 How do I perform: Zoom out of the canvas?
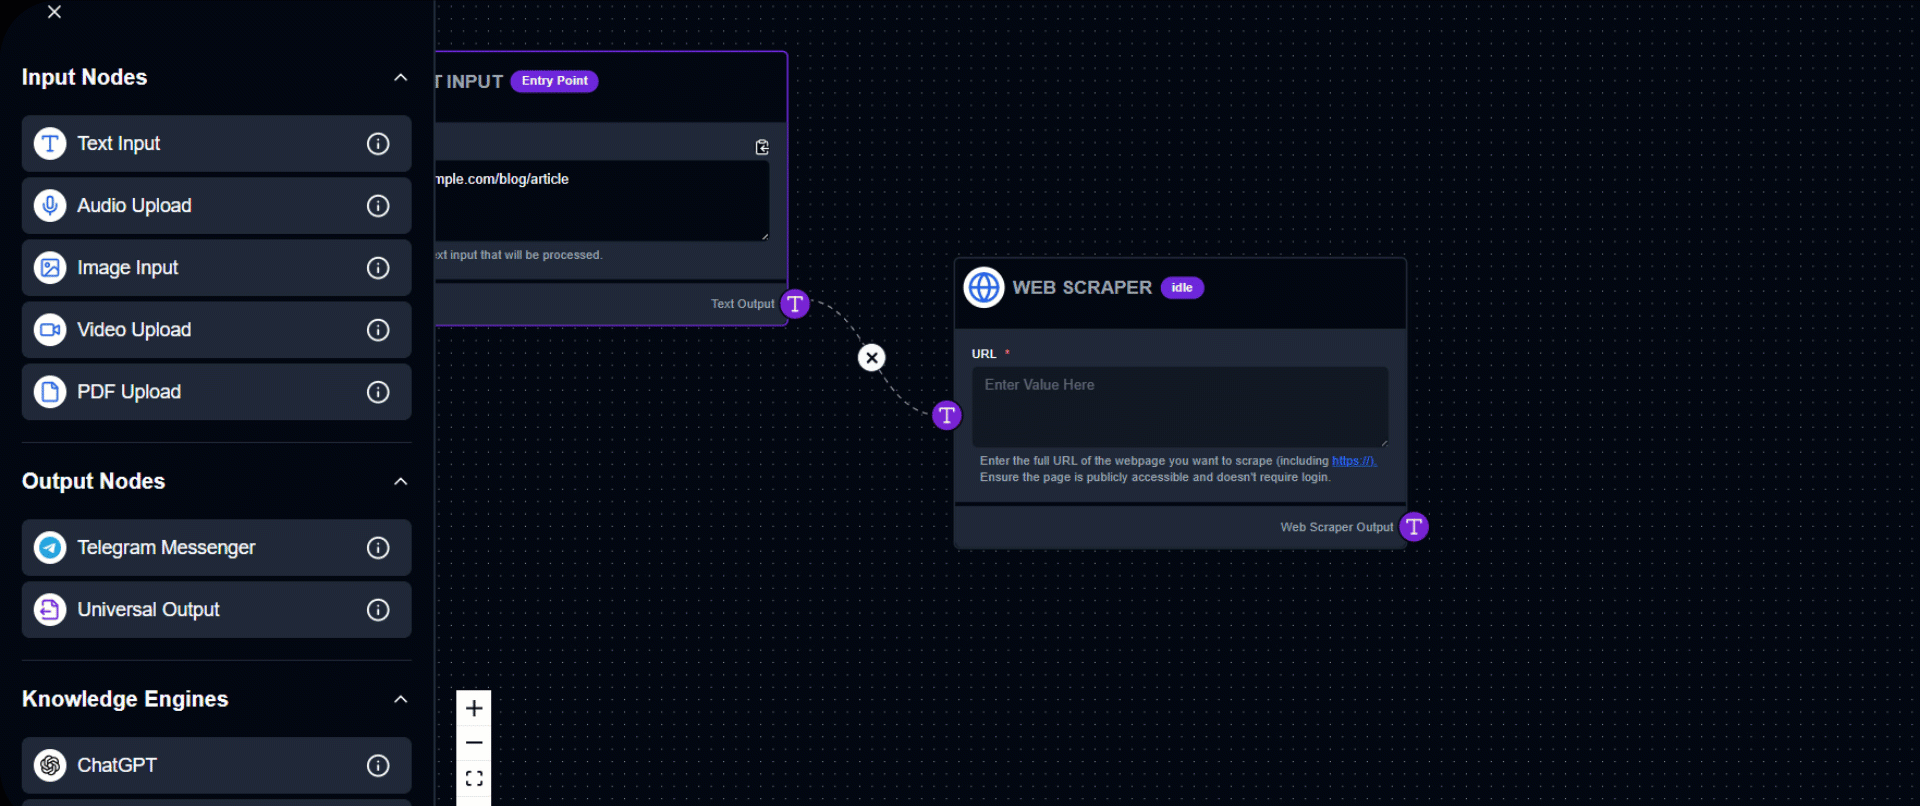tap(474, 743)
